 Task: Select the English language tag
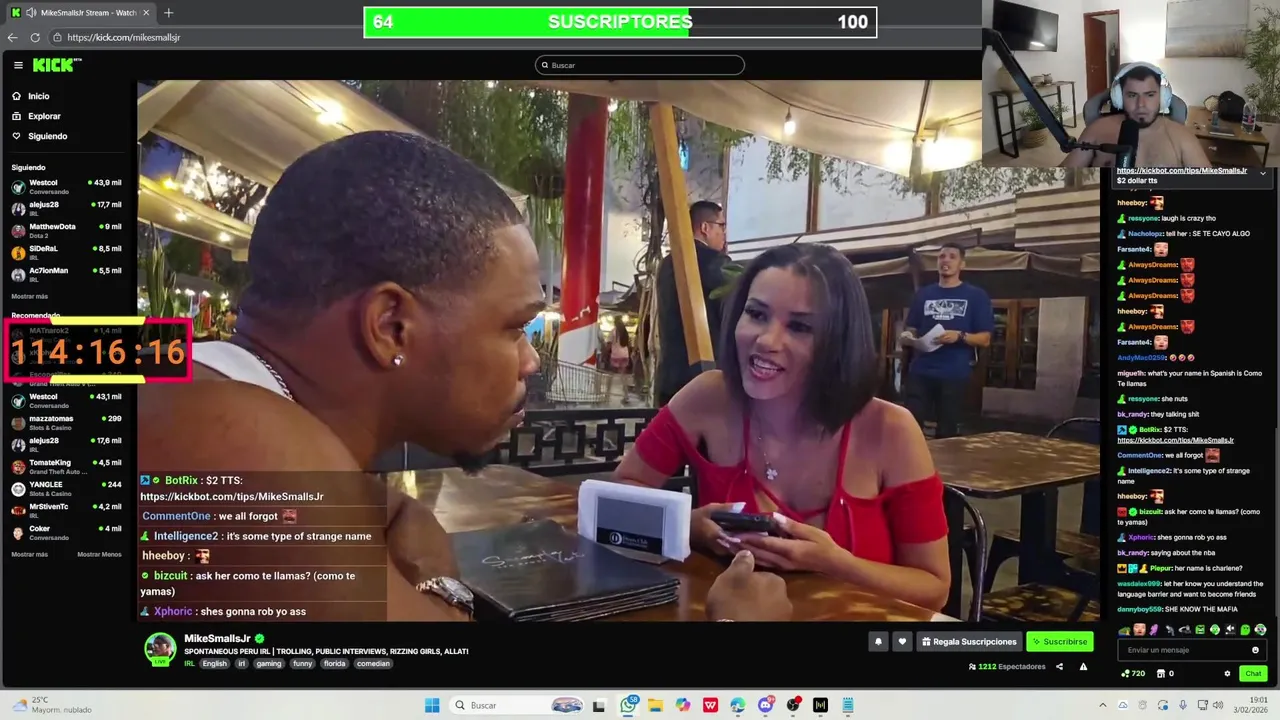point(214,664)
